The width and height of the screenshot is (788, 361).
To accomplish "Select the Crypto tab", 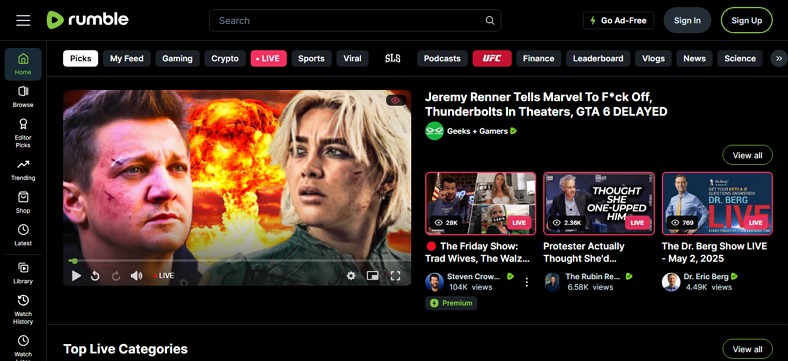I will (225, 58).
